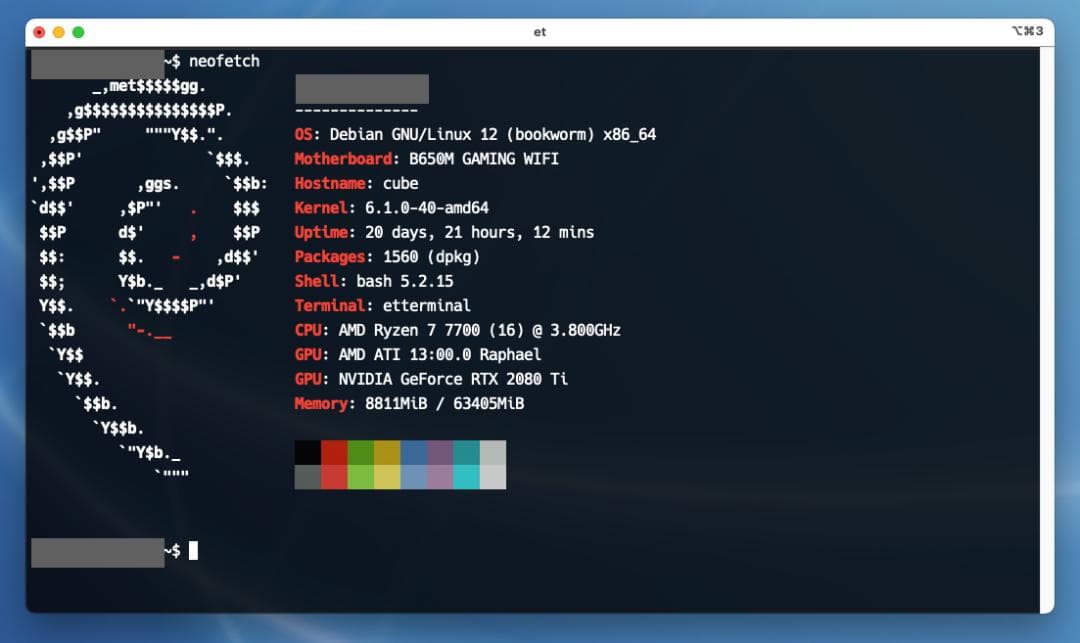Click the light gray palette block in the bottom row

tap(493, 477)
